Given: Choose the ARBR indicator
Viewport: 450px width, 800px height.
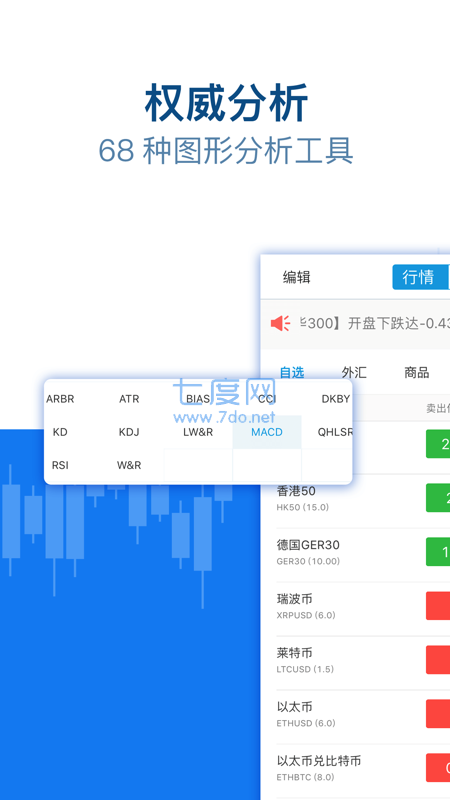Looking at the screenshot, I should point(60,399).
